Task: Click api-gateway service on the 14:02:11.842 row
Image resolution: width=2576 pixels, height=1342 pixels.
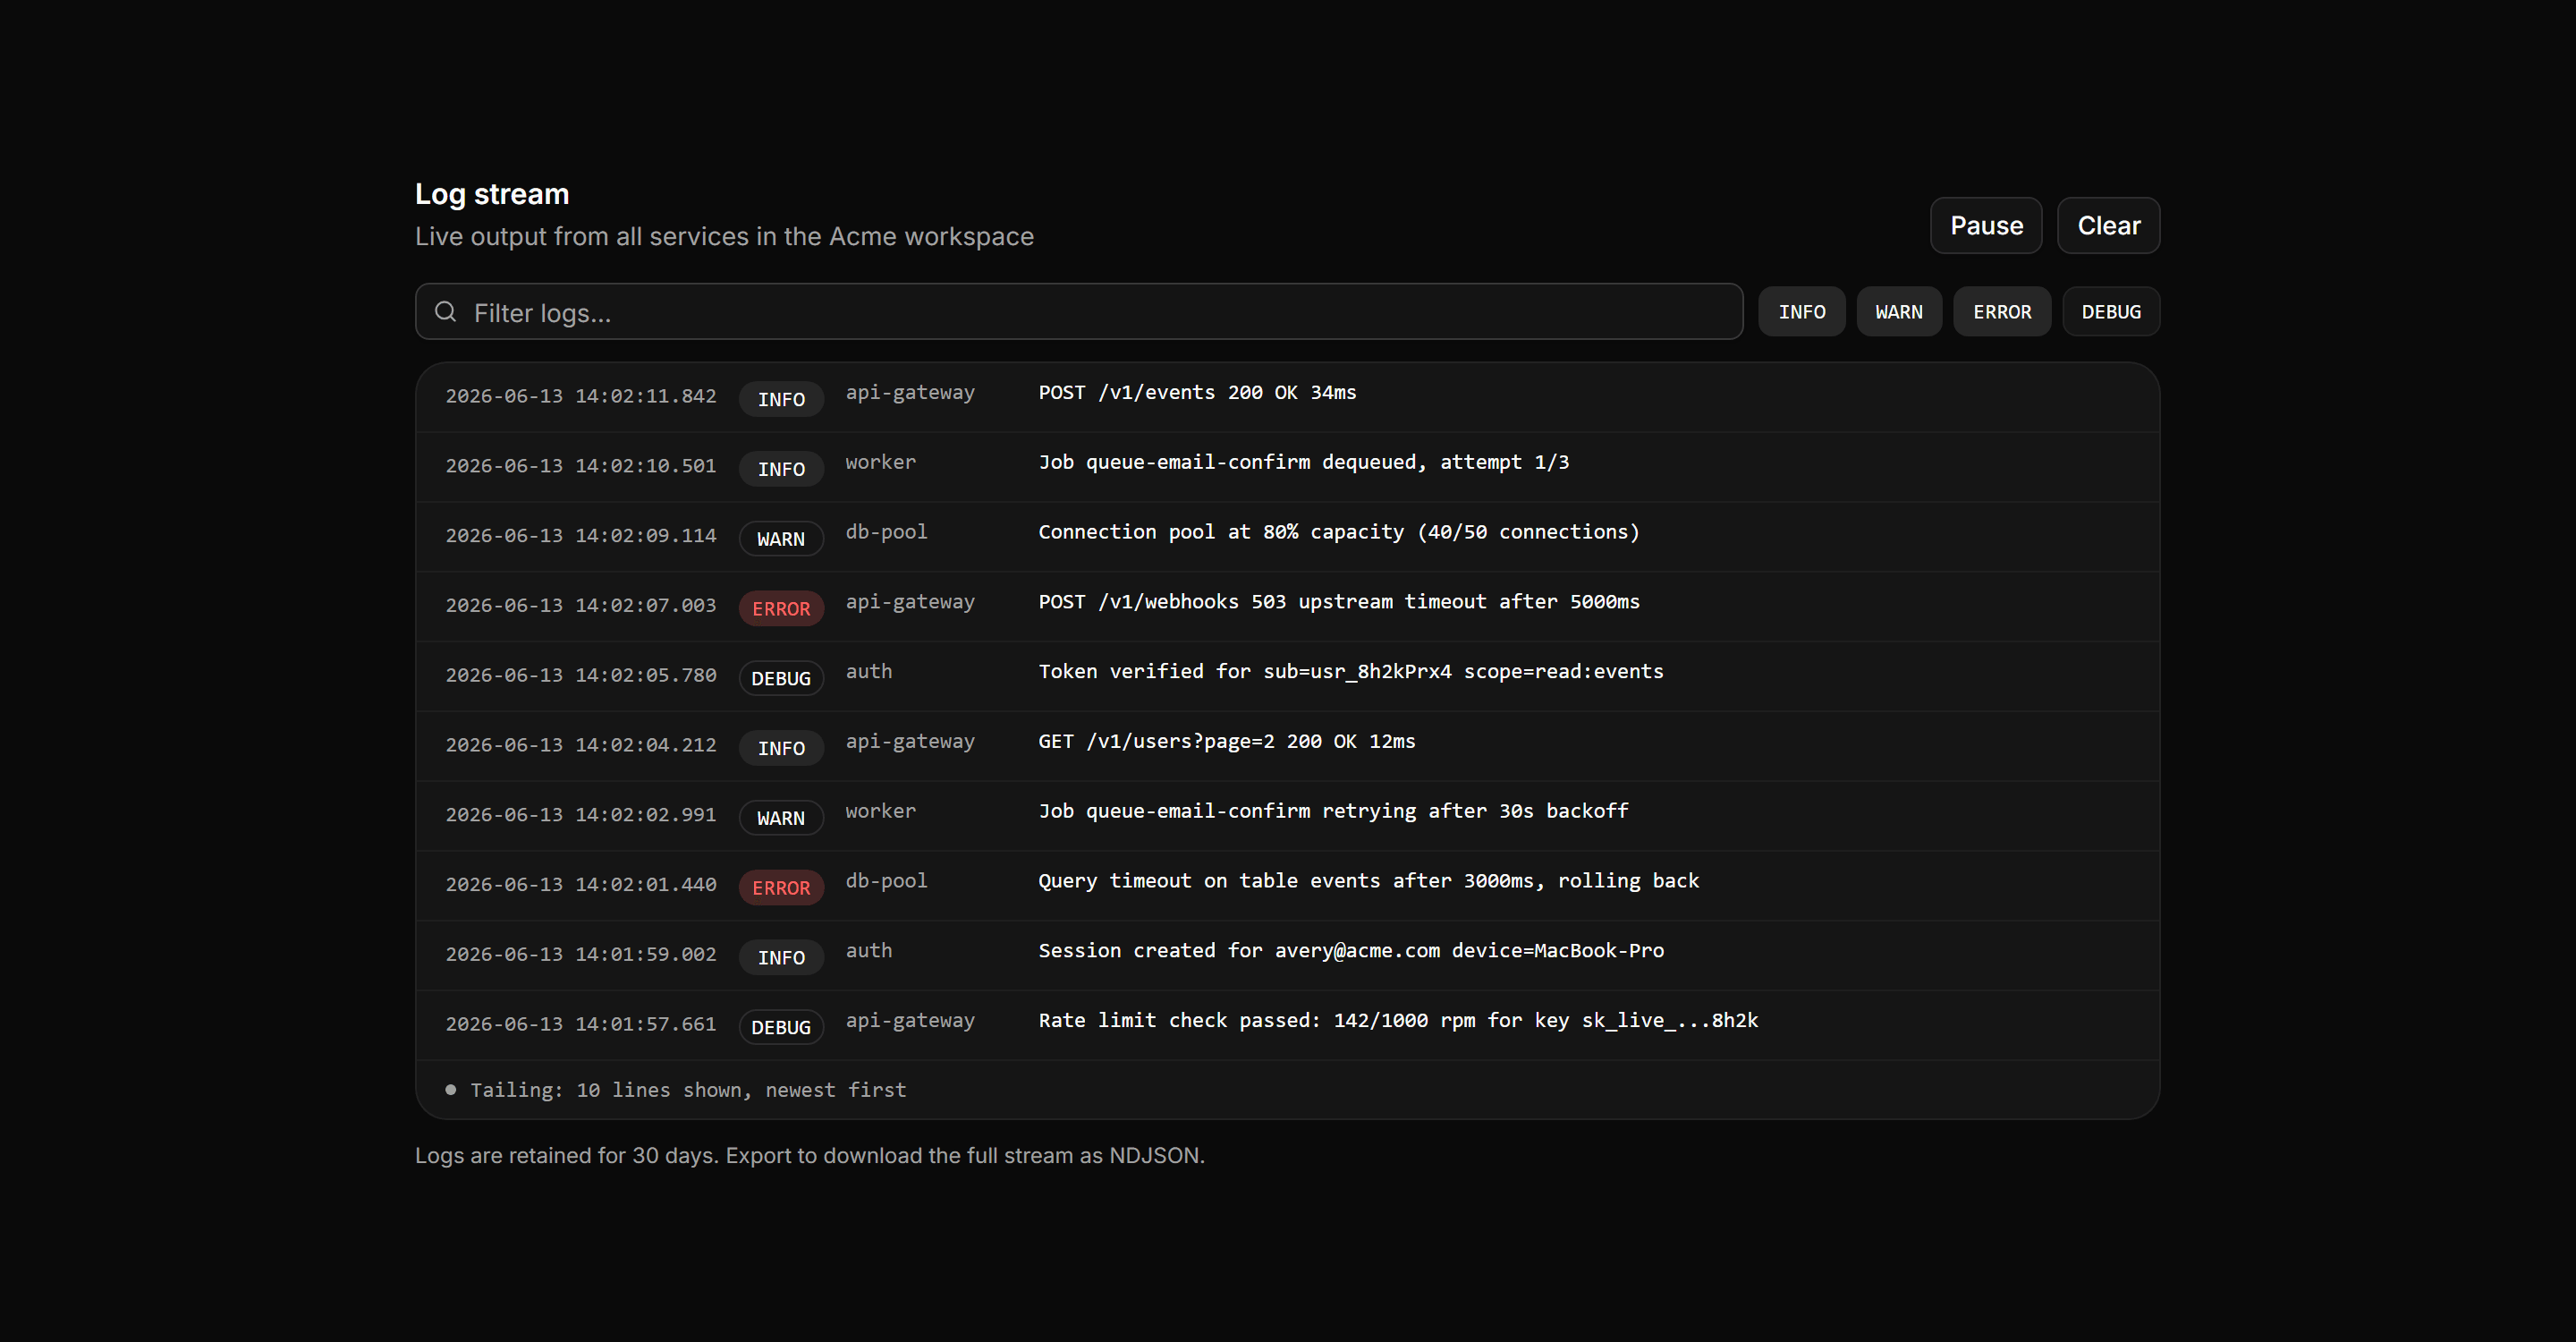Action: pos(910,393)
